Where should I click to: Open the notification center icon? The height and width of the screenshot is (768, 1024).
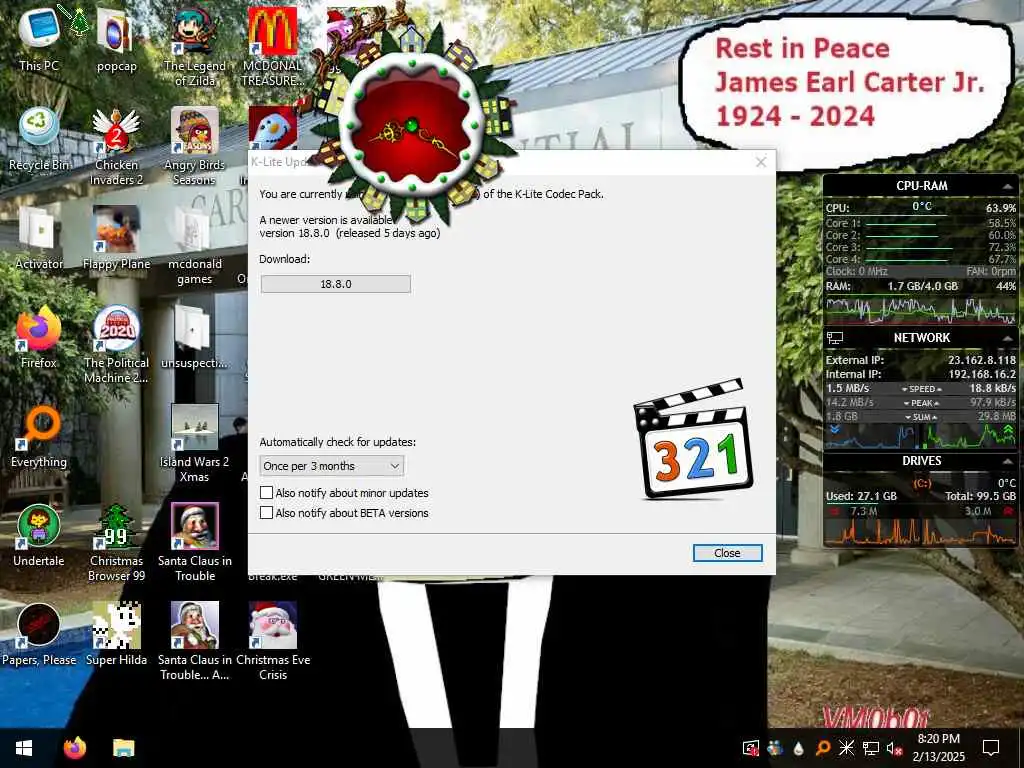pyautogui.click(x=991, y=748)
